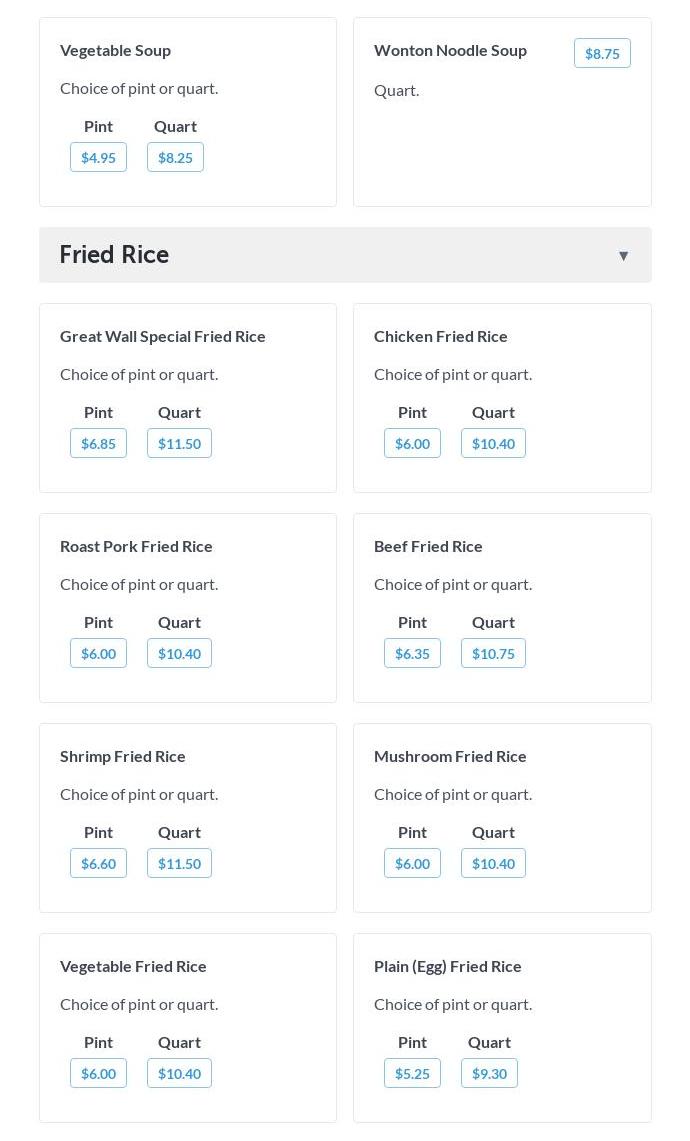Add Wonton Noodle Soup for $8.75
This screenshot has width=690, height=1141.
602,54
